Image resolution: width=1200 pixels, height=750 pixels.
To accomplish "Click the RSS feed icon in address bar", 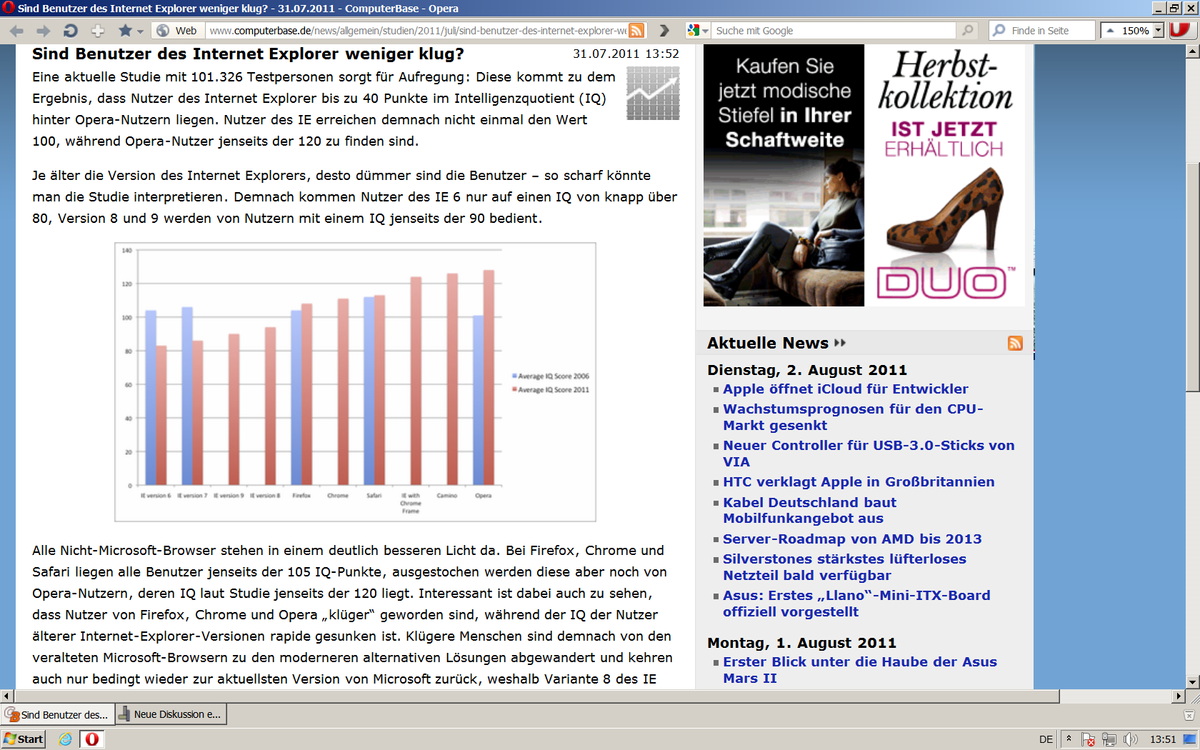I will point(636,31).
